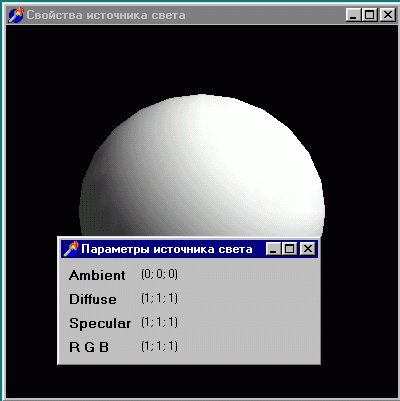The height and width of the screenshot is (401, 400).
Task: Select the R G B label
Action: tap(89, 347)
